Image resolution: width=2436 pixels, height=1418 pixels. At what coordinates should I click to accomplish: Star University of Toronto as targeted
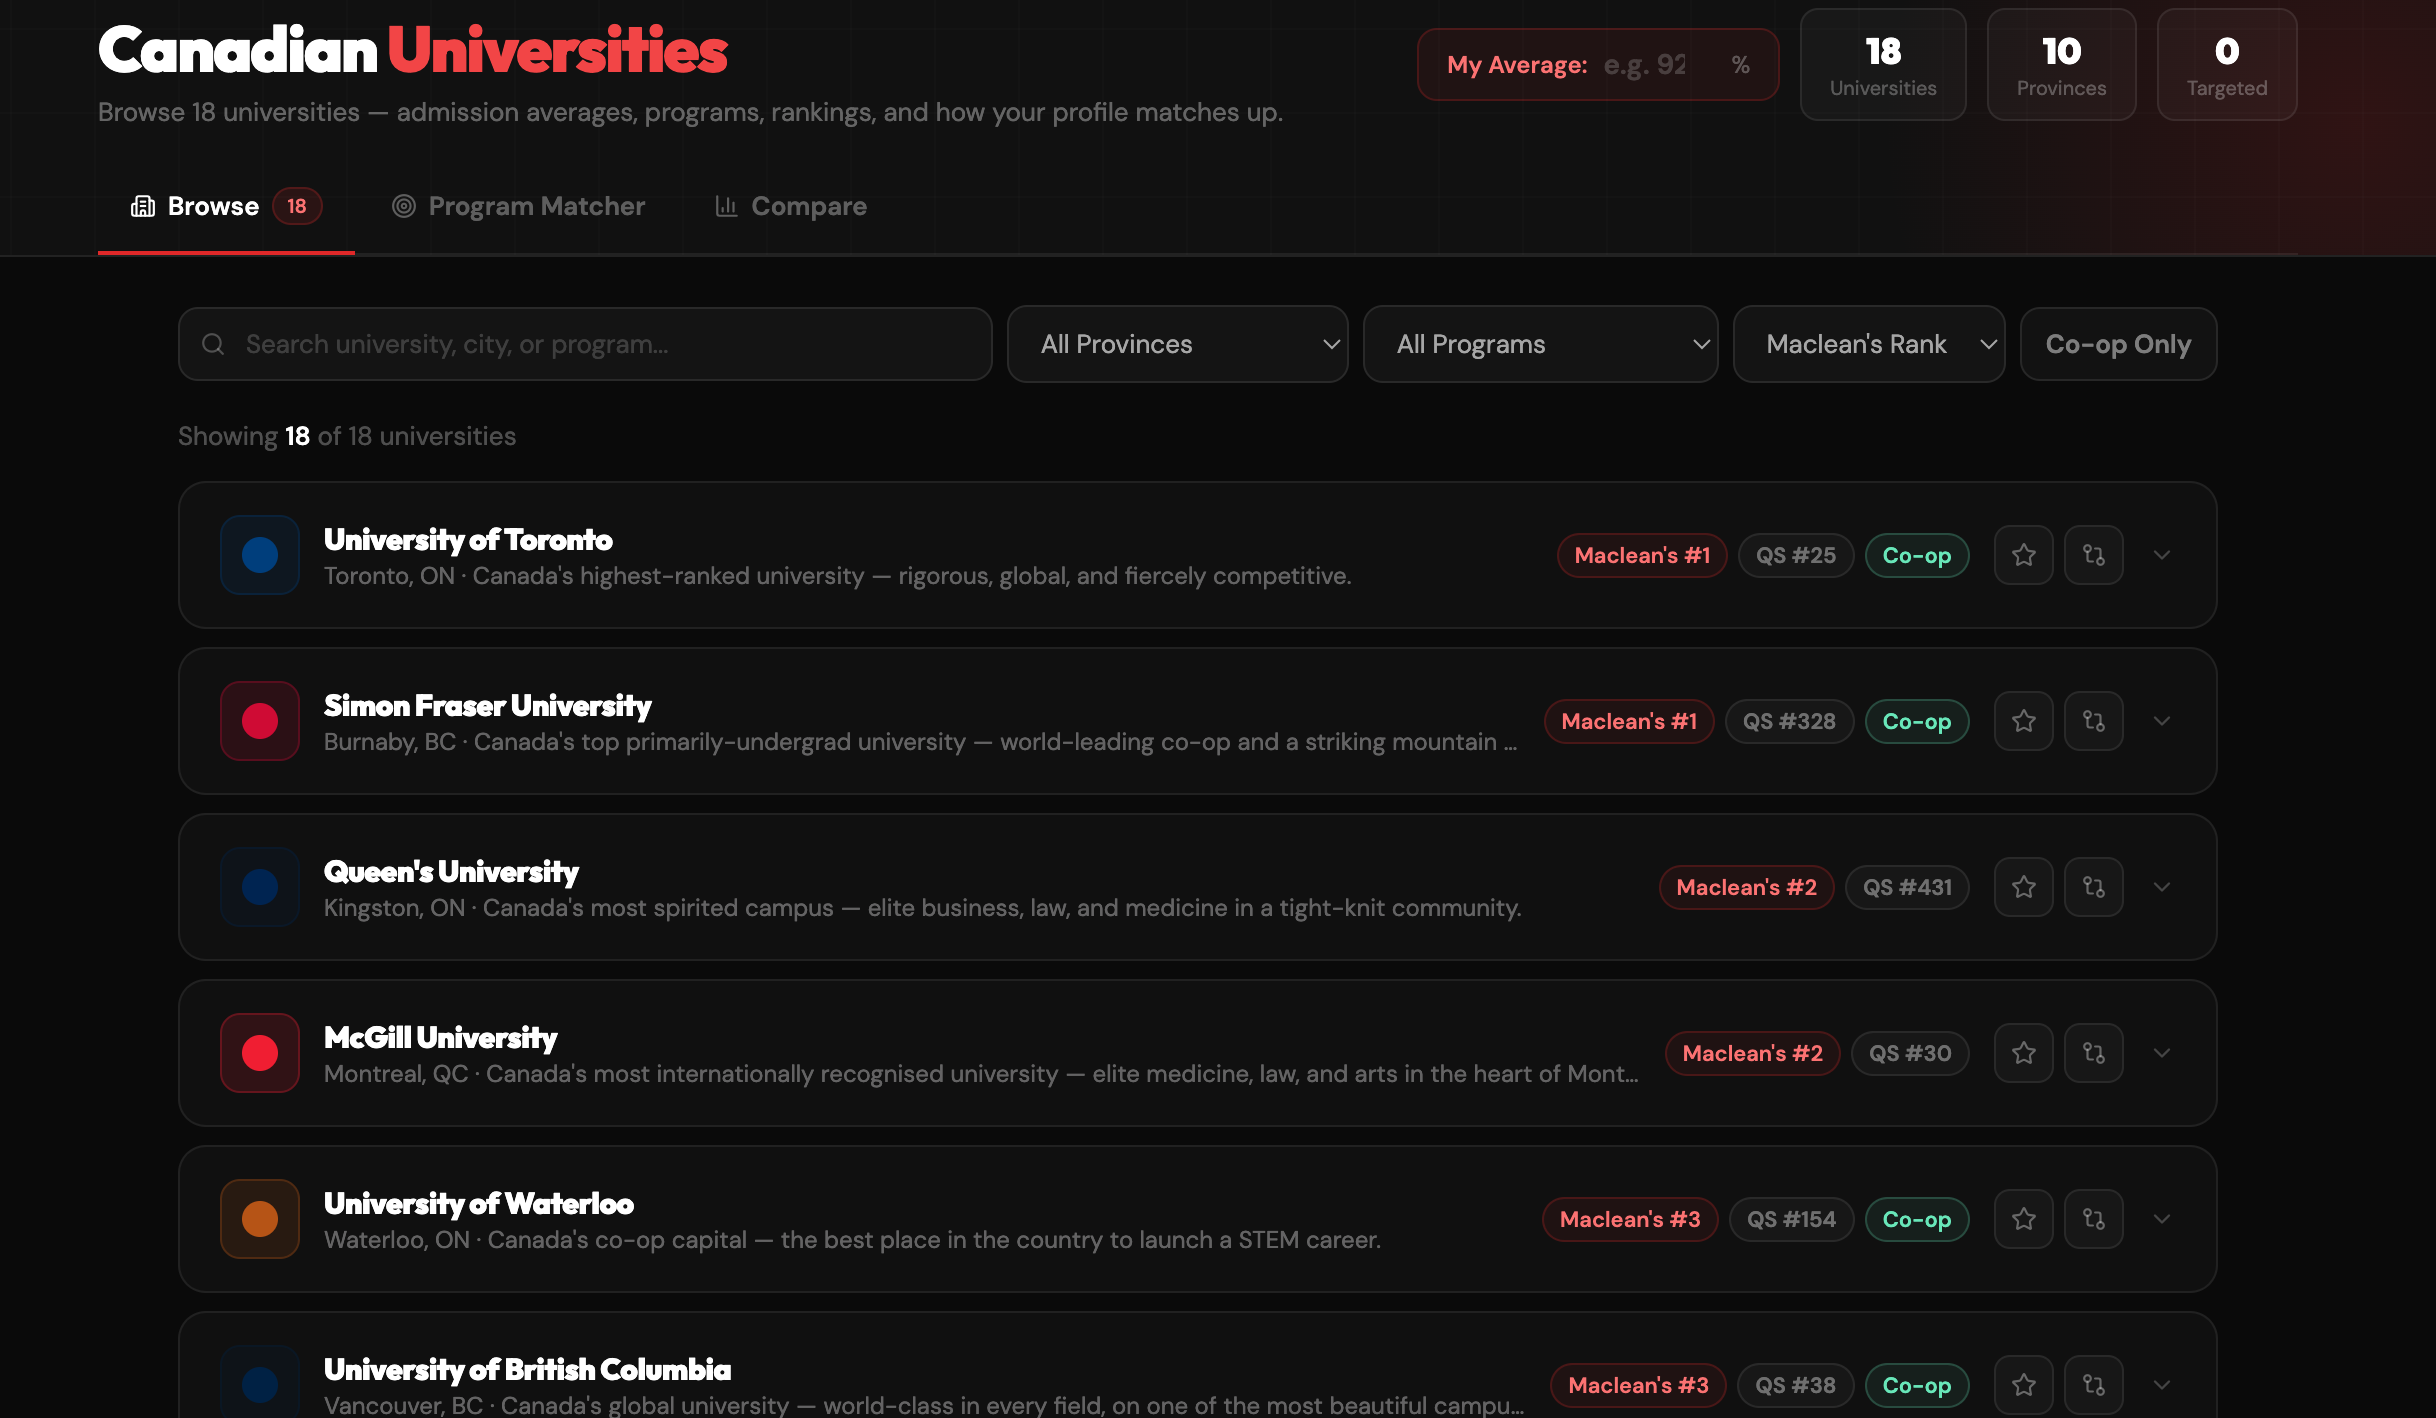click(x=2023, y=555)
